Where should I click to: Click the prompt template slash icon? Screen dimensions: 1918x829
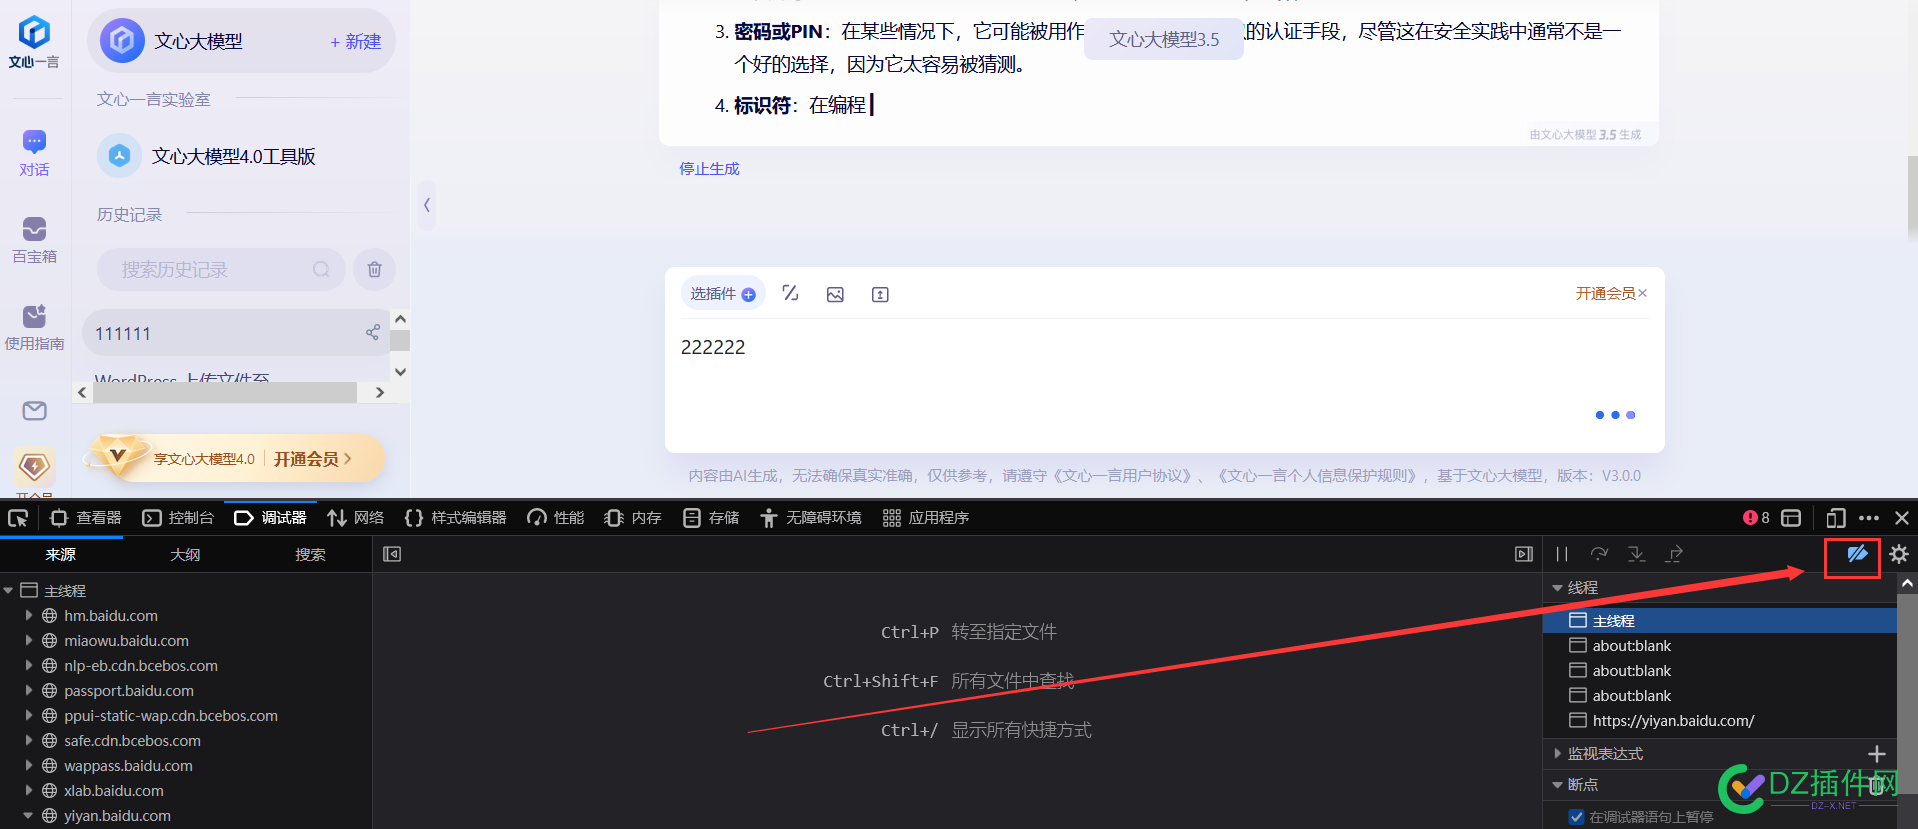click(x=790, y=293)
